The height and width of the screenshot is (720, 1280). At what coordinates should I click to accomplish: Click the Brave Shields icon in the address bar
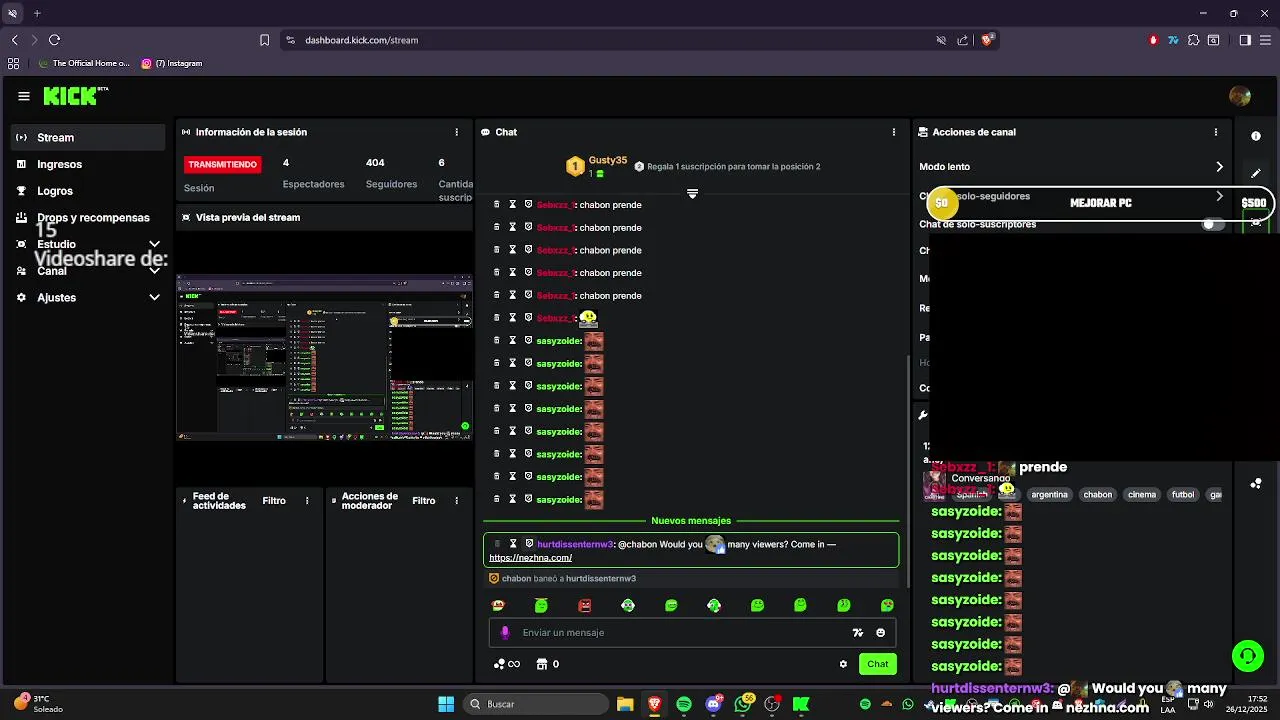point(987,40)
